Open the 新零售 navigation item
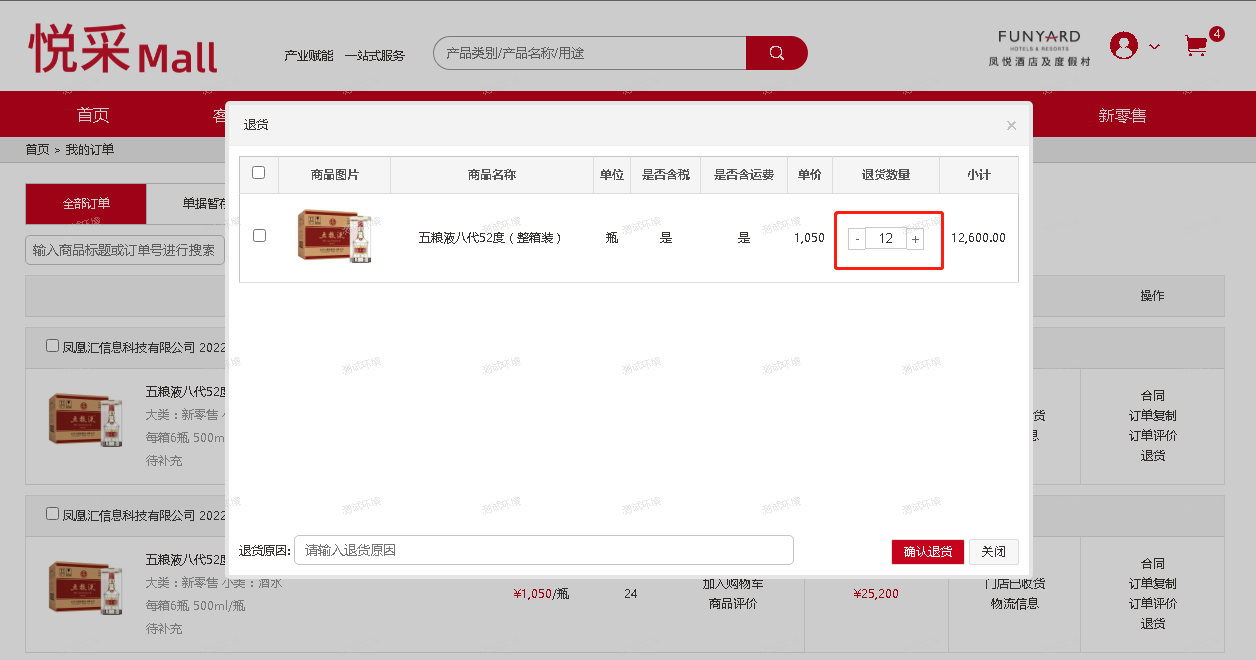 (1122, 115)
